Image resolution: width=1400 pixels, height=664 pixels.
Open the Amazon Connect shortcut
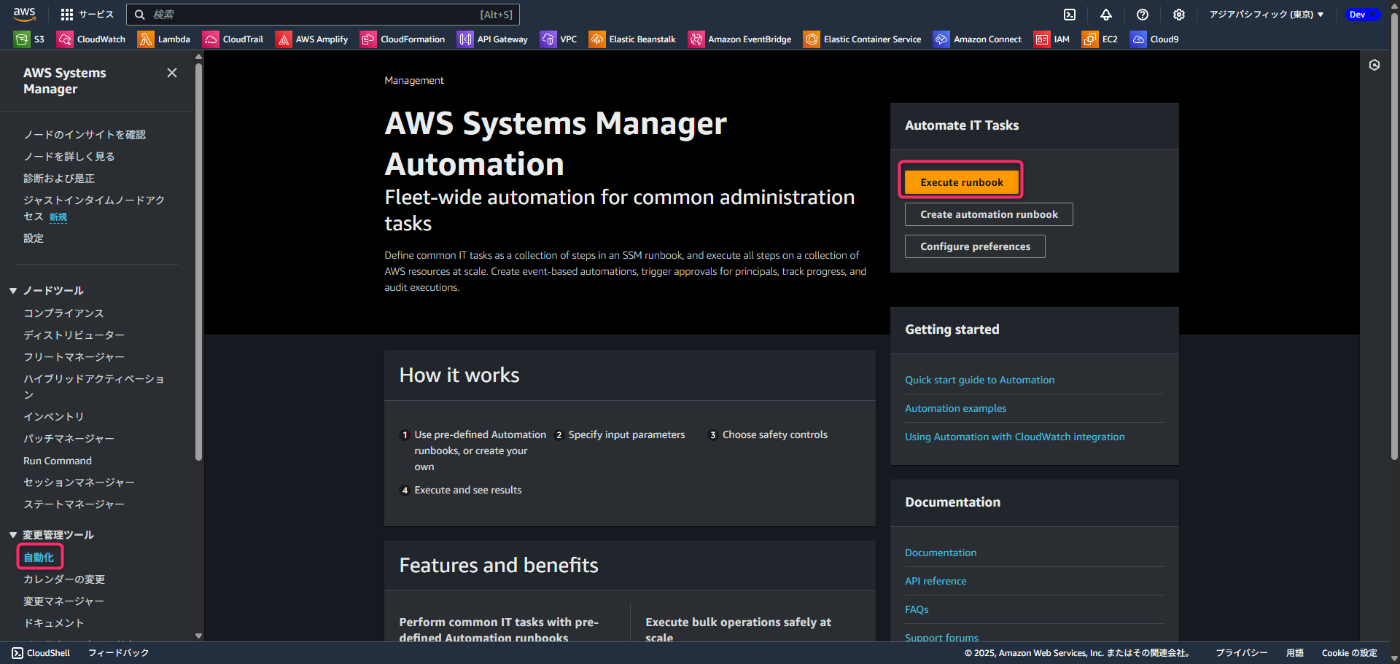[x=978, y=39]
